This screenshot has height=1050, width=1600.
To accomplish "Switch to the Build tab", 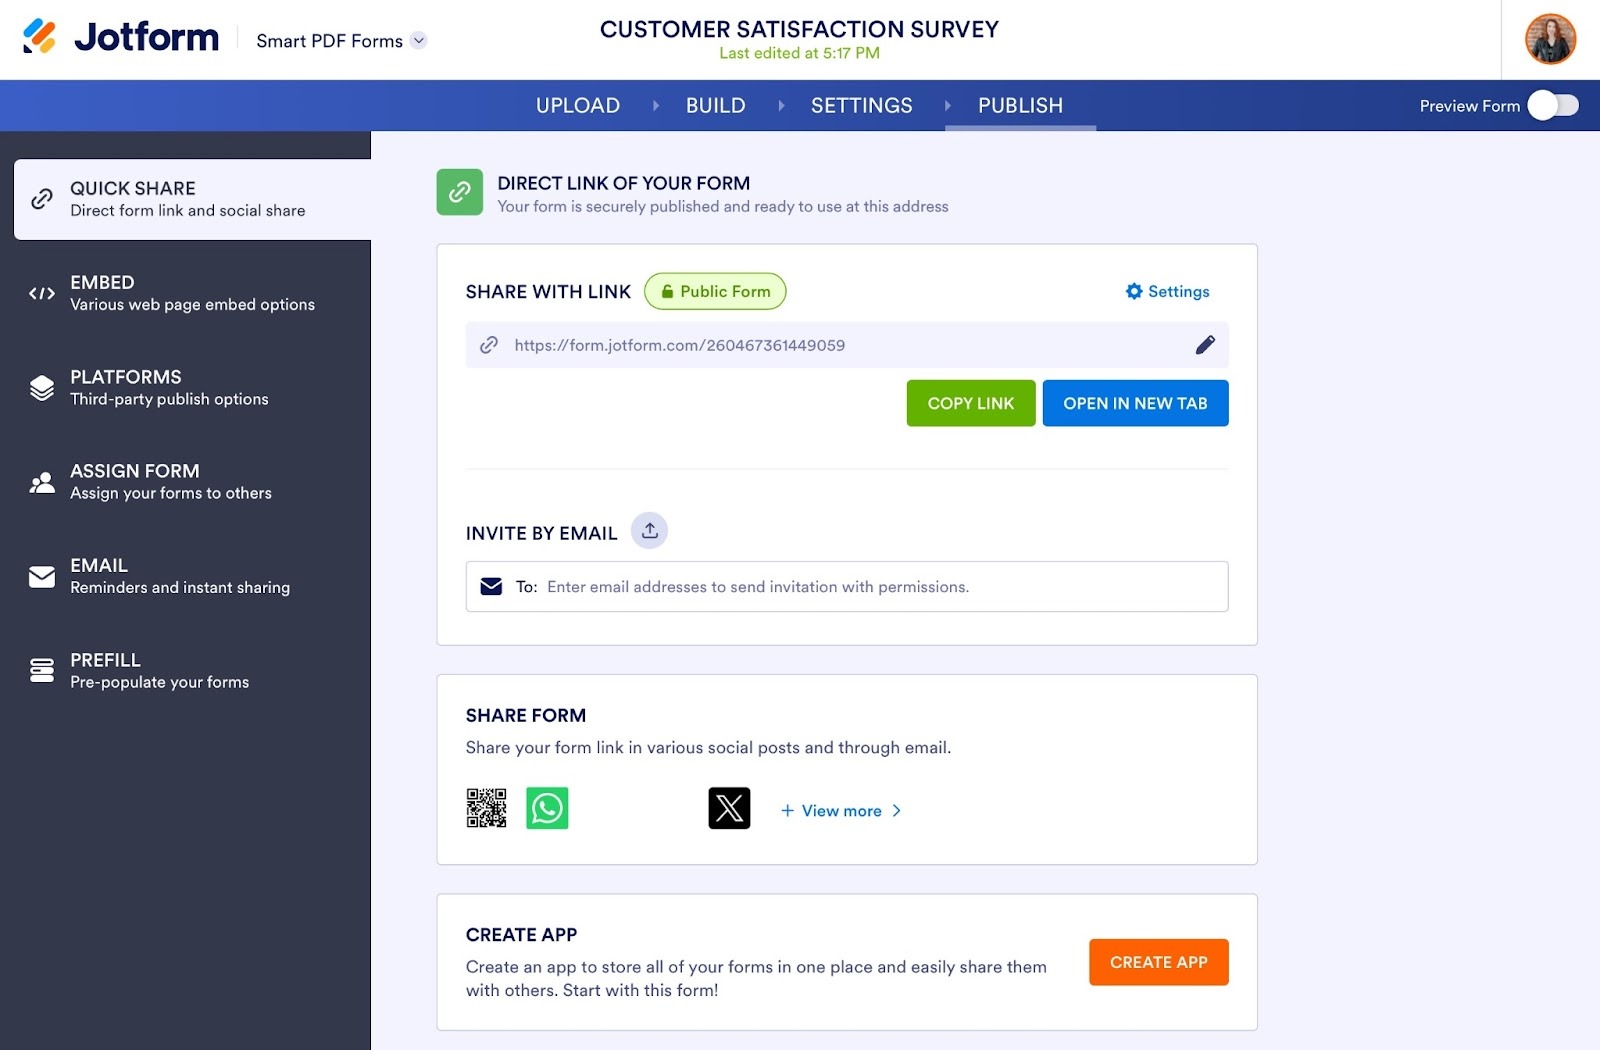I will pos(714,105).
